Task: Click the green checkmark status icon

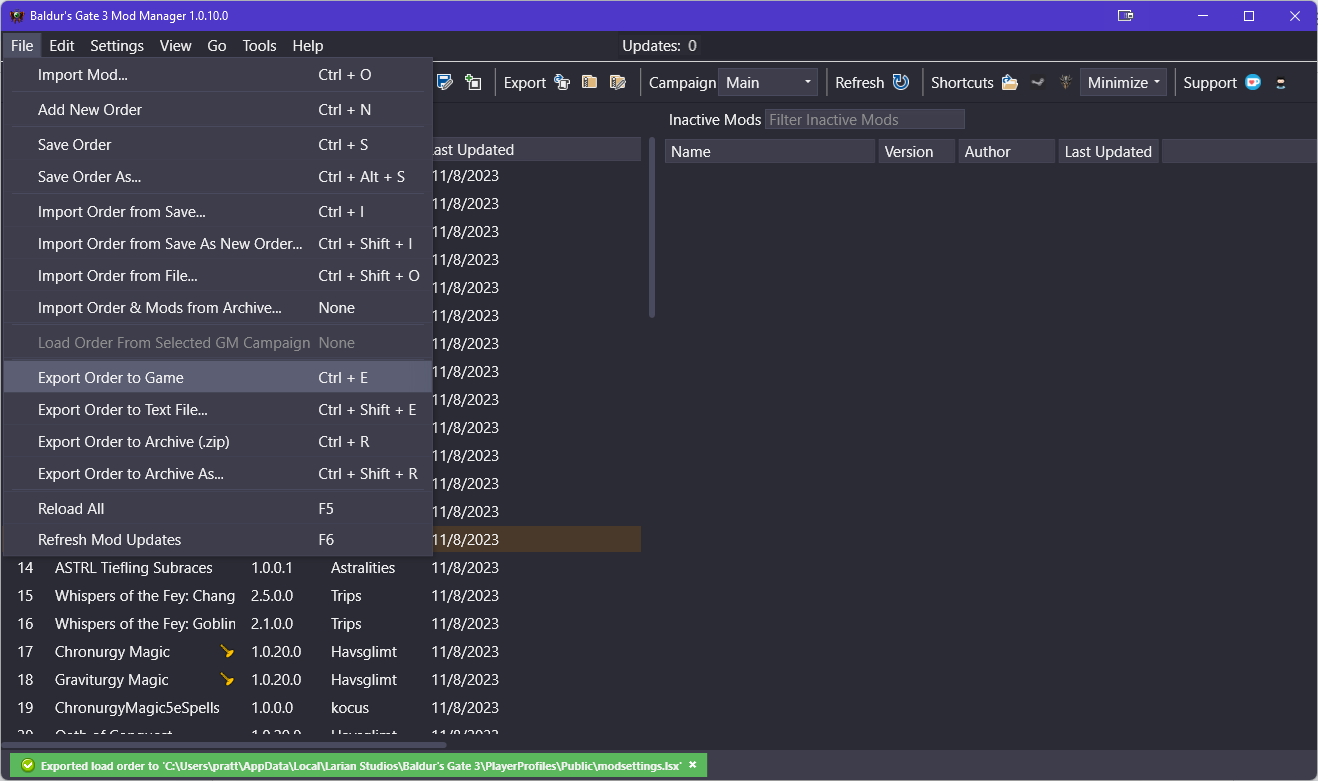Action: (27, 765)
